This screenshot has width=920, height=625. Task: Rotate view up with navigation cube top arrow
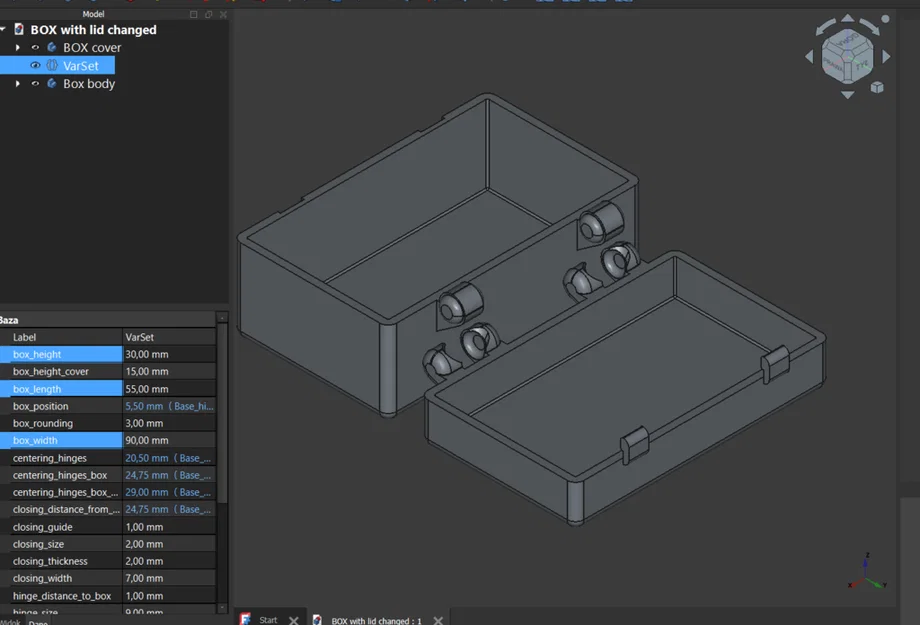(x=848, y=18)
